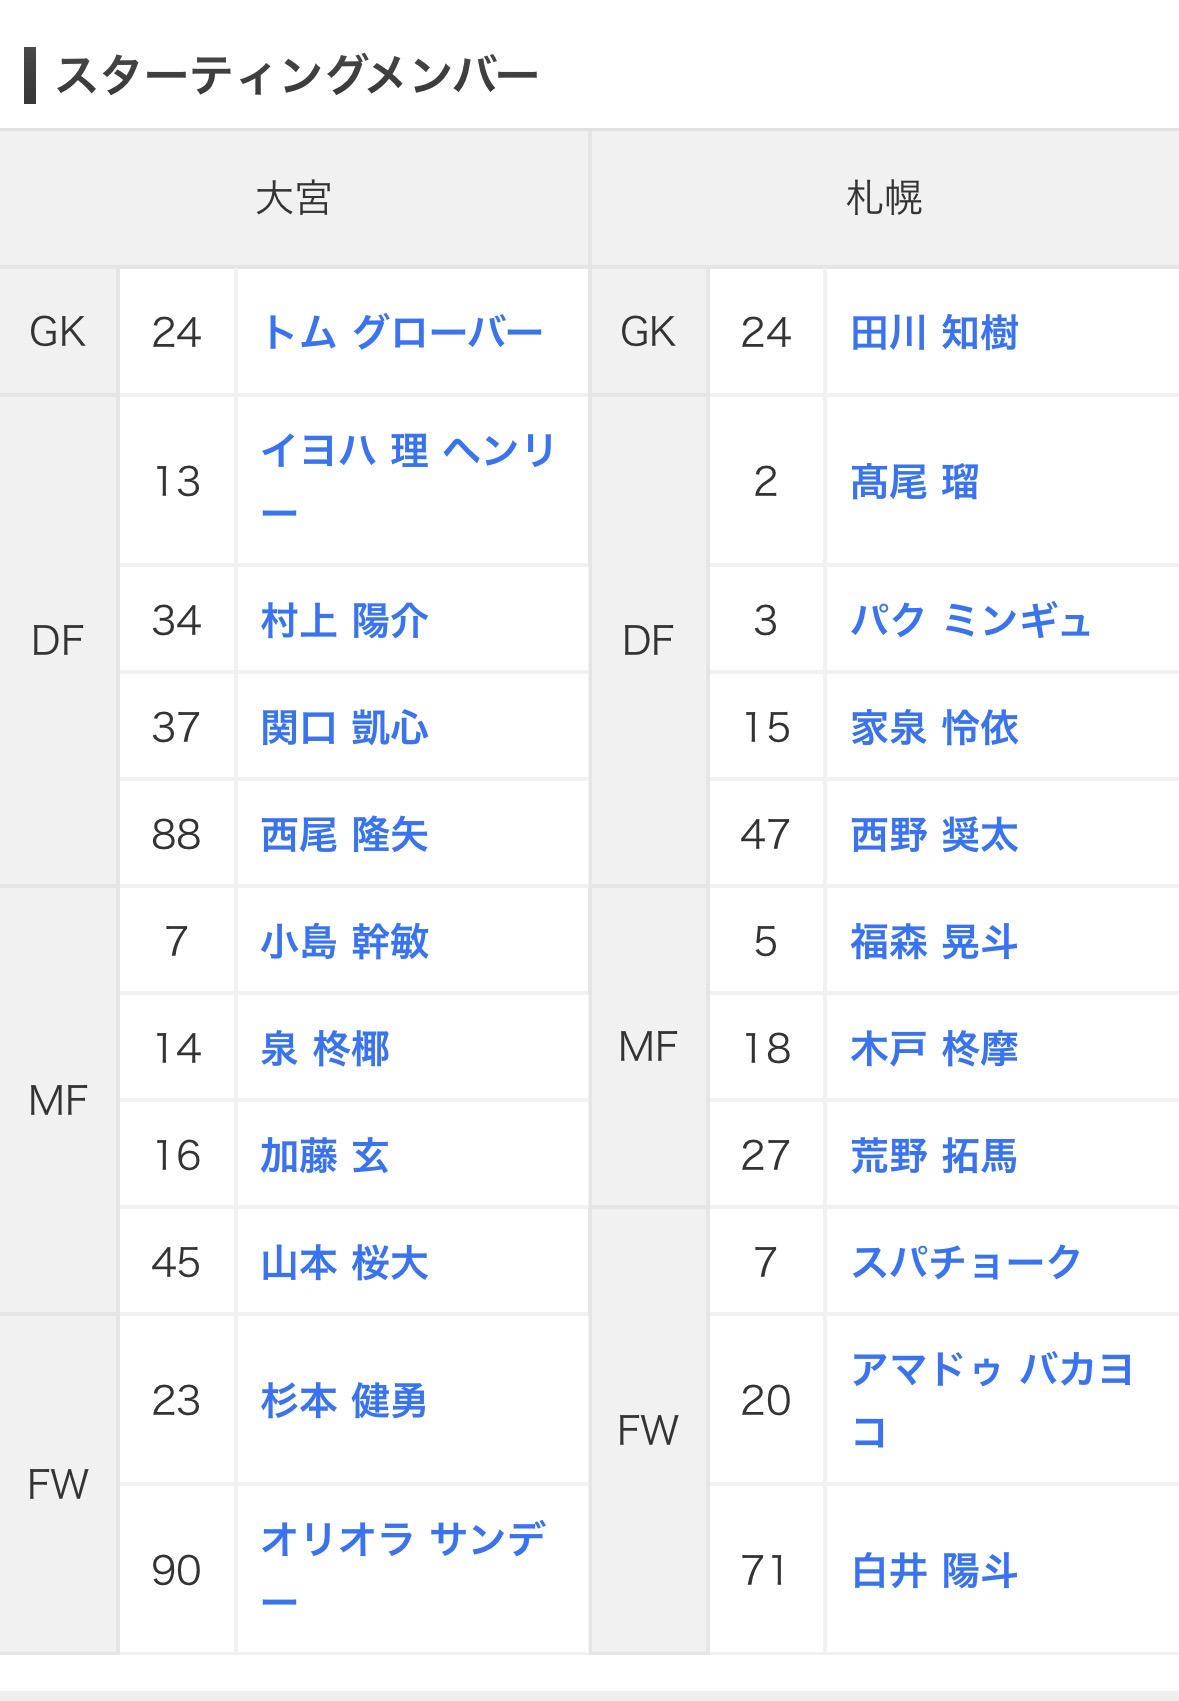1179x1701 pixels.
Task: Open 杉本 健勇 profile
Action: (x=344, y=1400)
